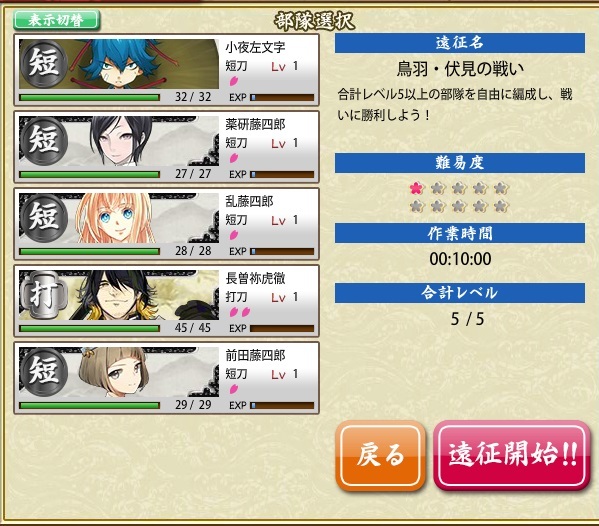Click 薬研藤四郎's green HP bar

[x=89, y=175]
